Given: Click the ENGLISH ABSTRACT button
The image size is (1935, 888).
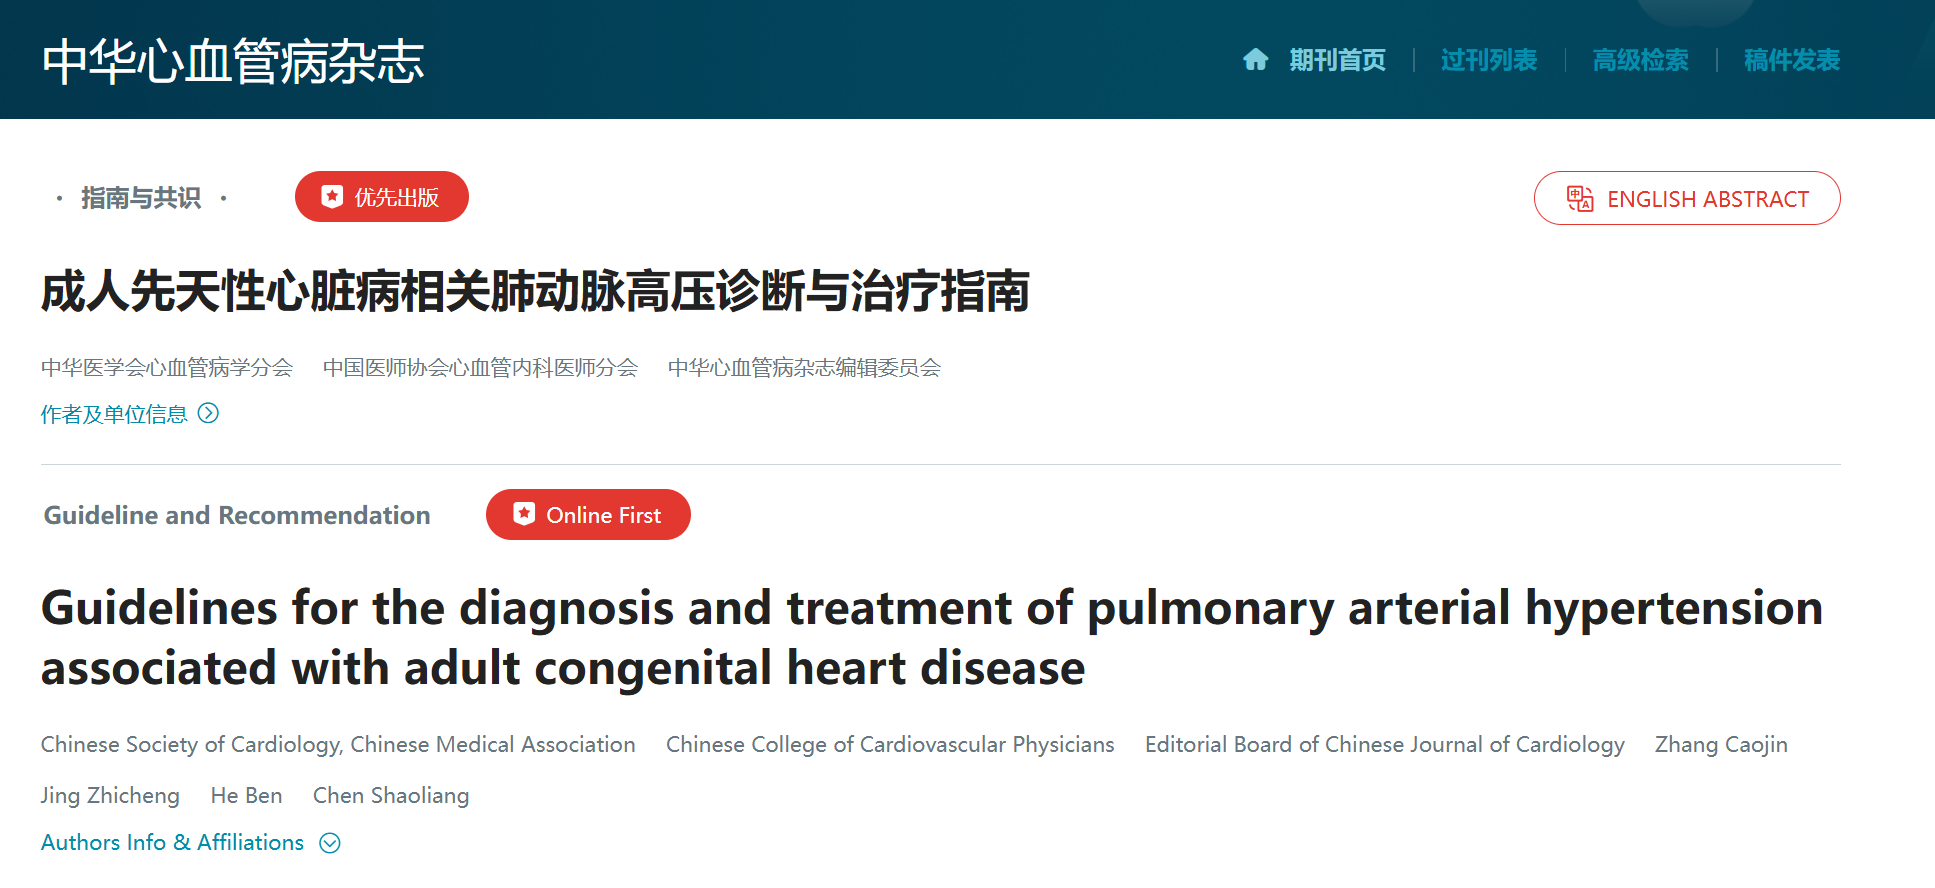Looking at the screenshot, I should [x=1707, y=199].
